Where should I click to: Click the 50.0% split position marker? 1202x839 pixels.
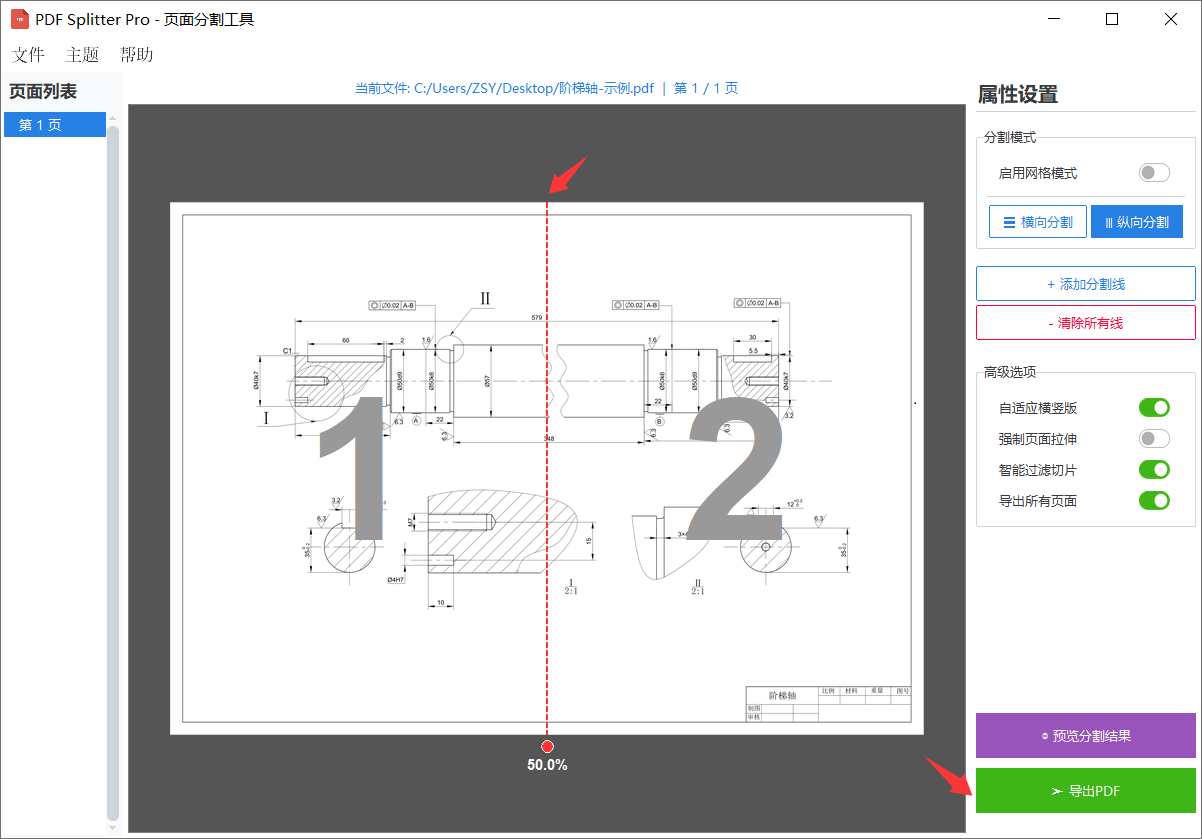pyautogui.click(x=547, y=763)
